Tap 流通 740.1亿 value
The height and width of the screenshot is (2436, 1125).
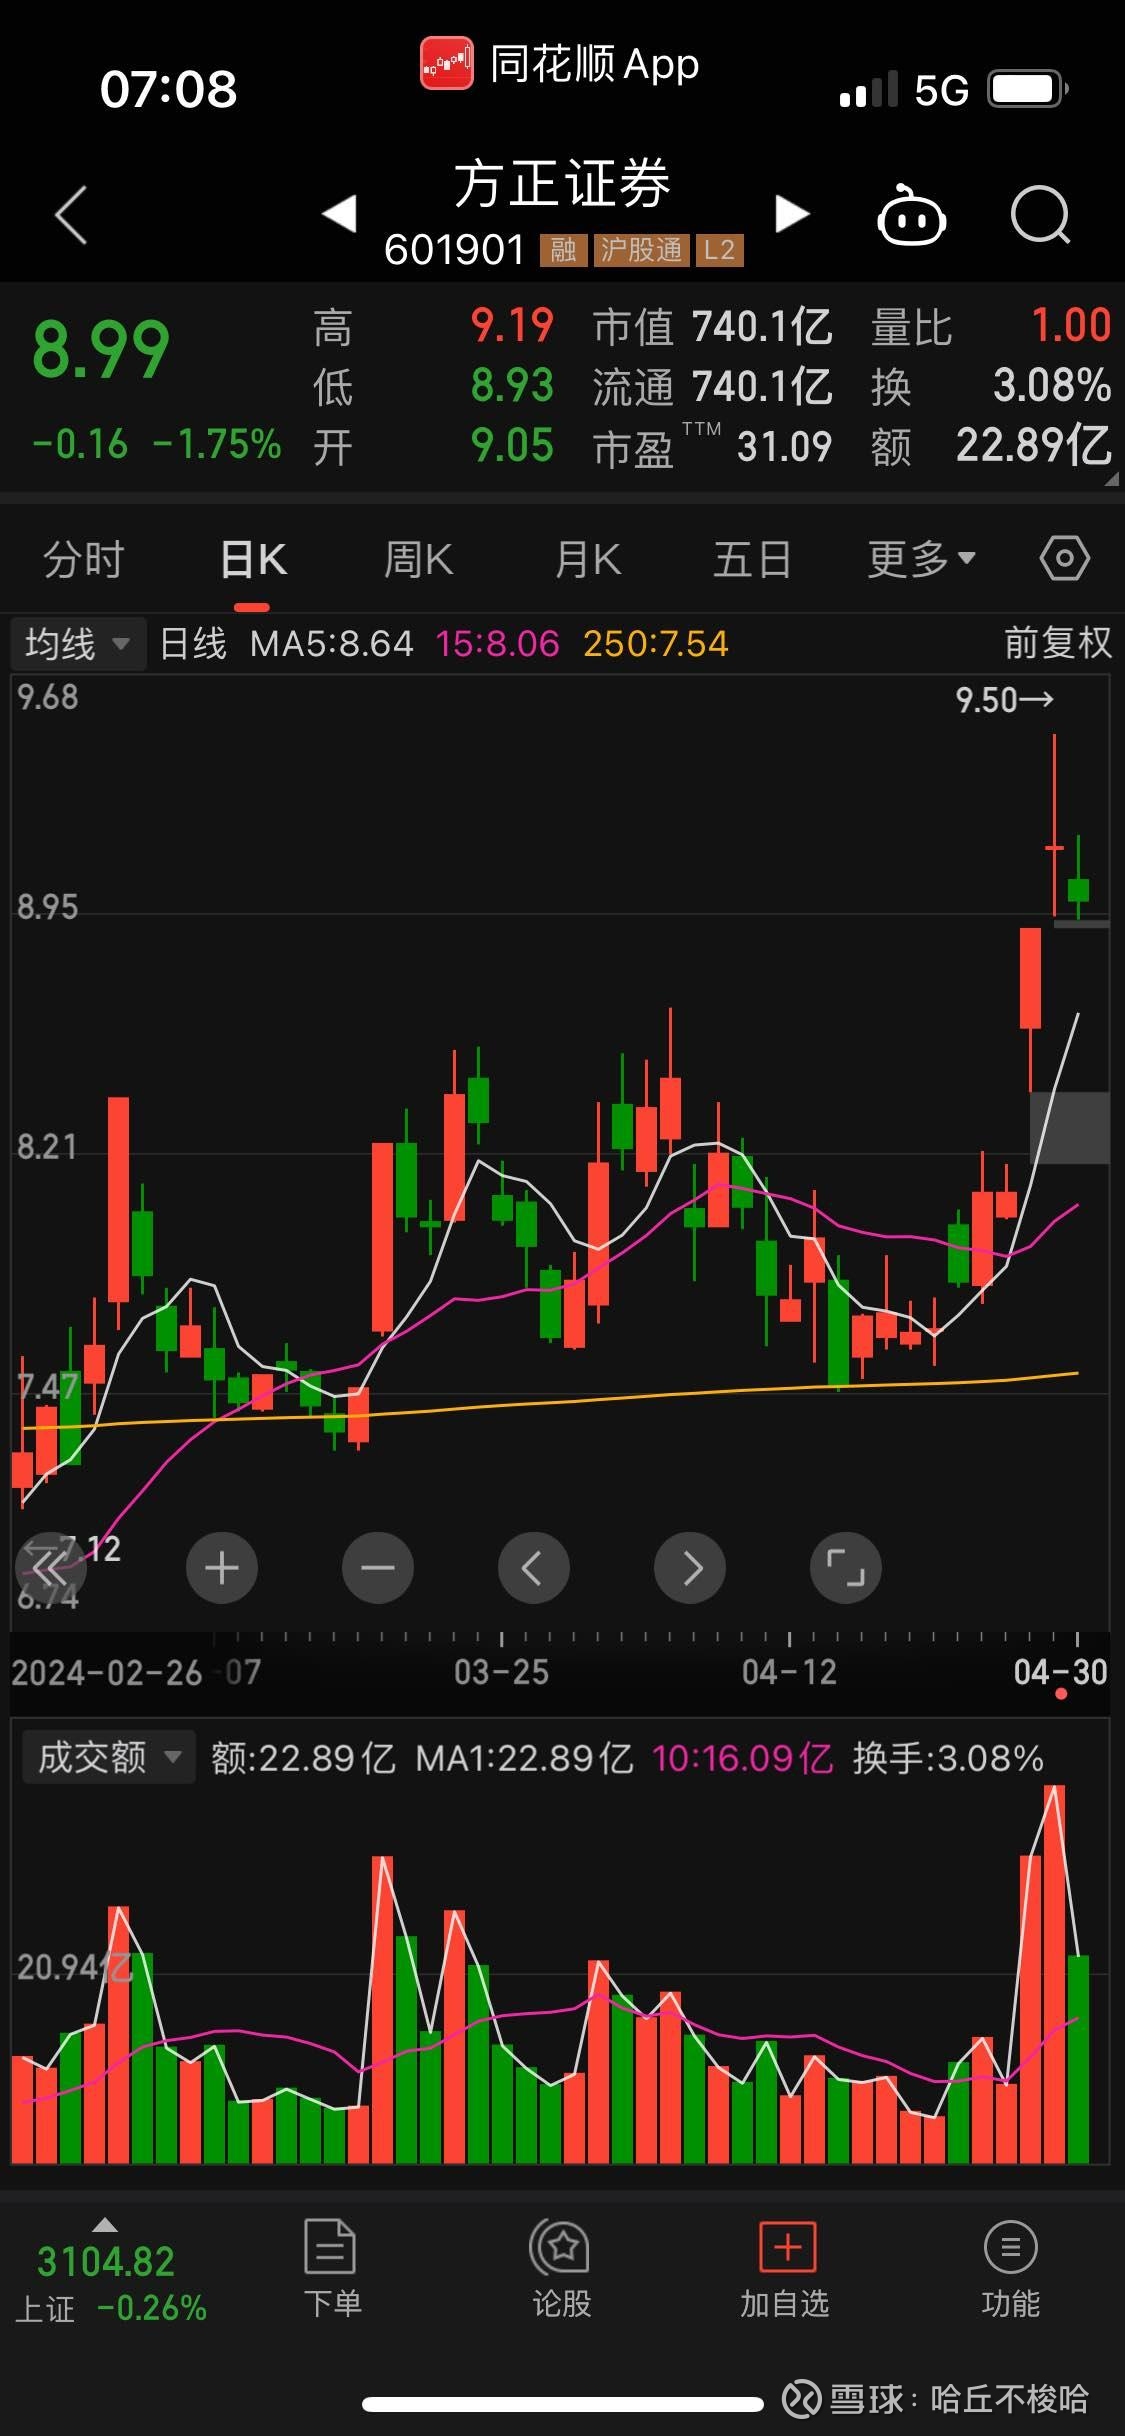[x=761, y=387]
